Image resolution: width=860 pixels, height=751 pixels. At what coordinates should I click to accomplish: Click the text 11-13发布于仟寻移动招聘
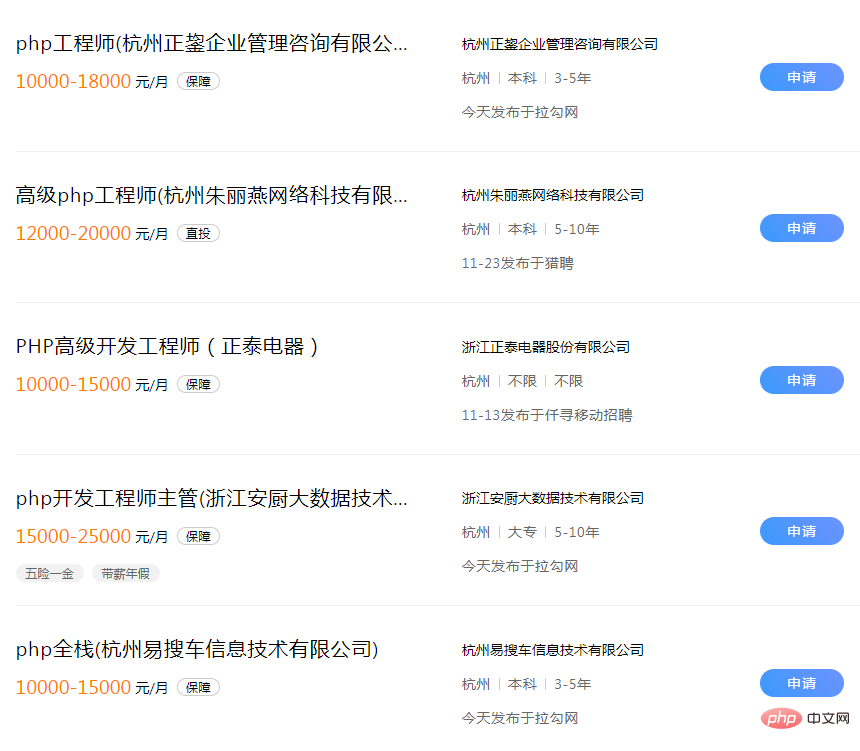coord(547,415)
